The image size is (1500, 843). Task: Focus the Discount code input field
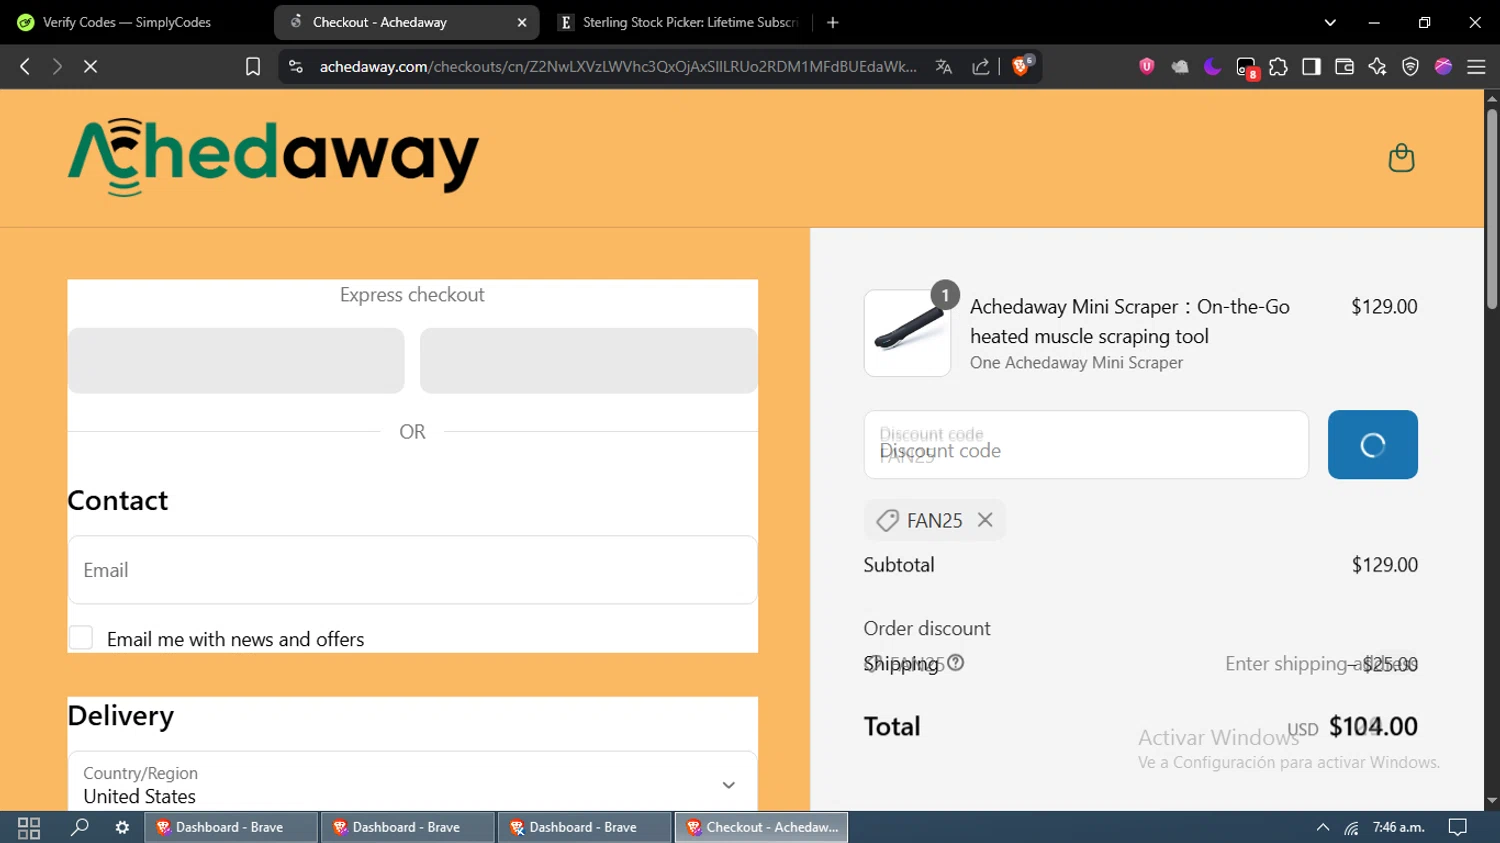[x=1086, y=445]
